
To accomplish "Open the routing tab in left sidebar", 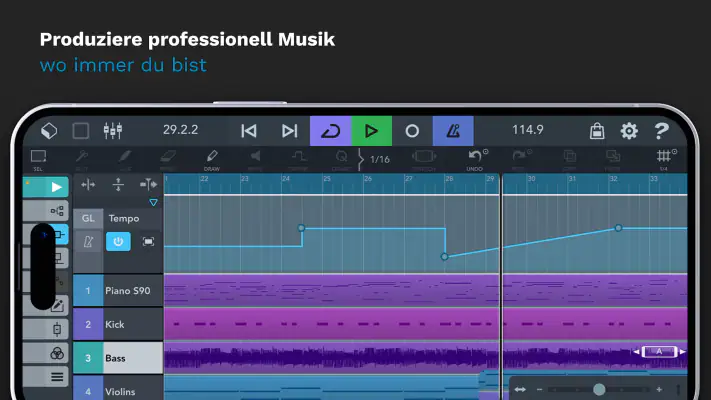I will (x=46, y=211).
